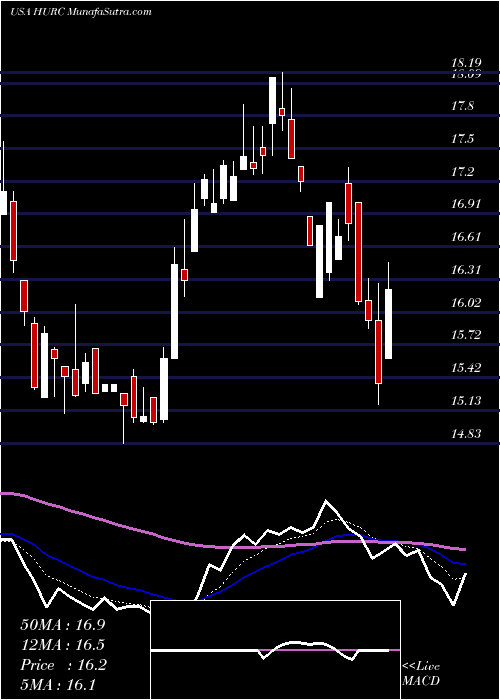
Task: Click the 12MA : 16.5 legend text
Action: click(63, 645)
